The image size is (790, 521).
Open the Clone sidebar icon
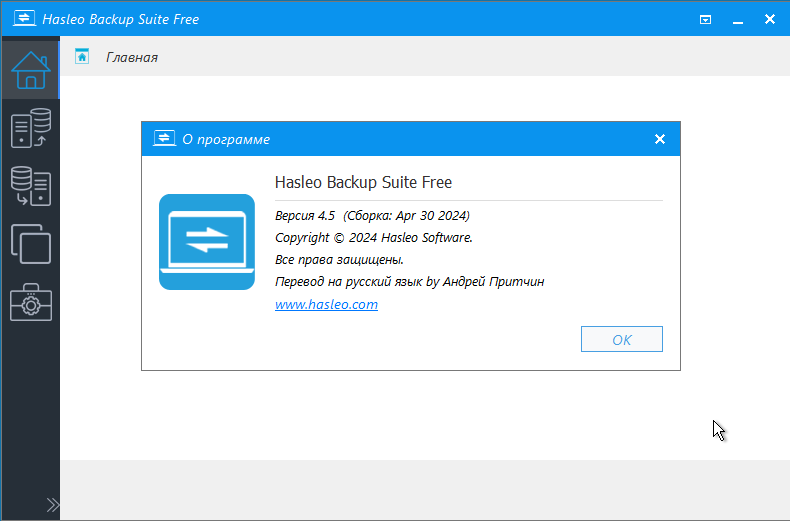pyautogui.click(x=31, y=244)
